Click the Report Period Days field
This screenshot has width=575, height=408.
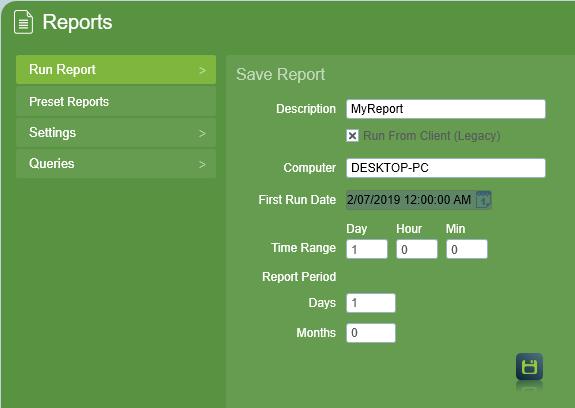pos(371,303)
